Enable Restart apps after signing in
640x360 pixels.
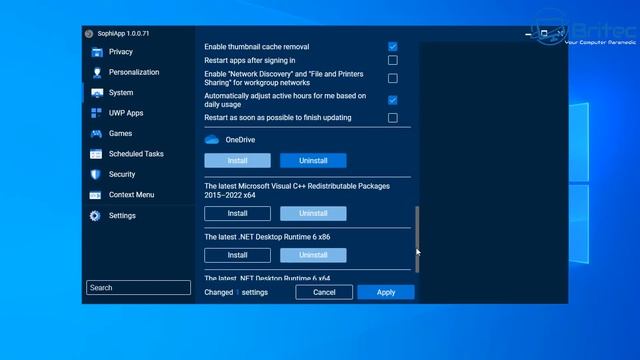tap(393, 60)
